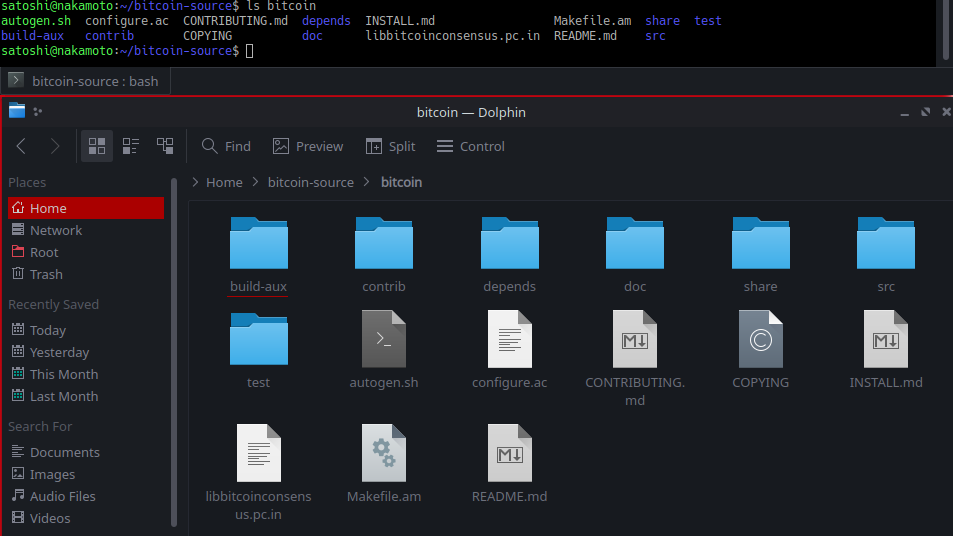Switch to bitcoin-source : bash terminal tab
Screen dimensions: 953x536
pos(86,81)
